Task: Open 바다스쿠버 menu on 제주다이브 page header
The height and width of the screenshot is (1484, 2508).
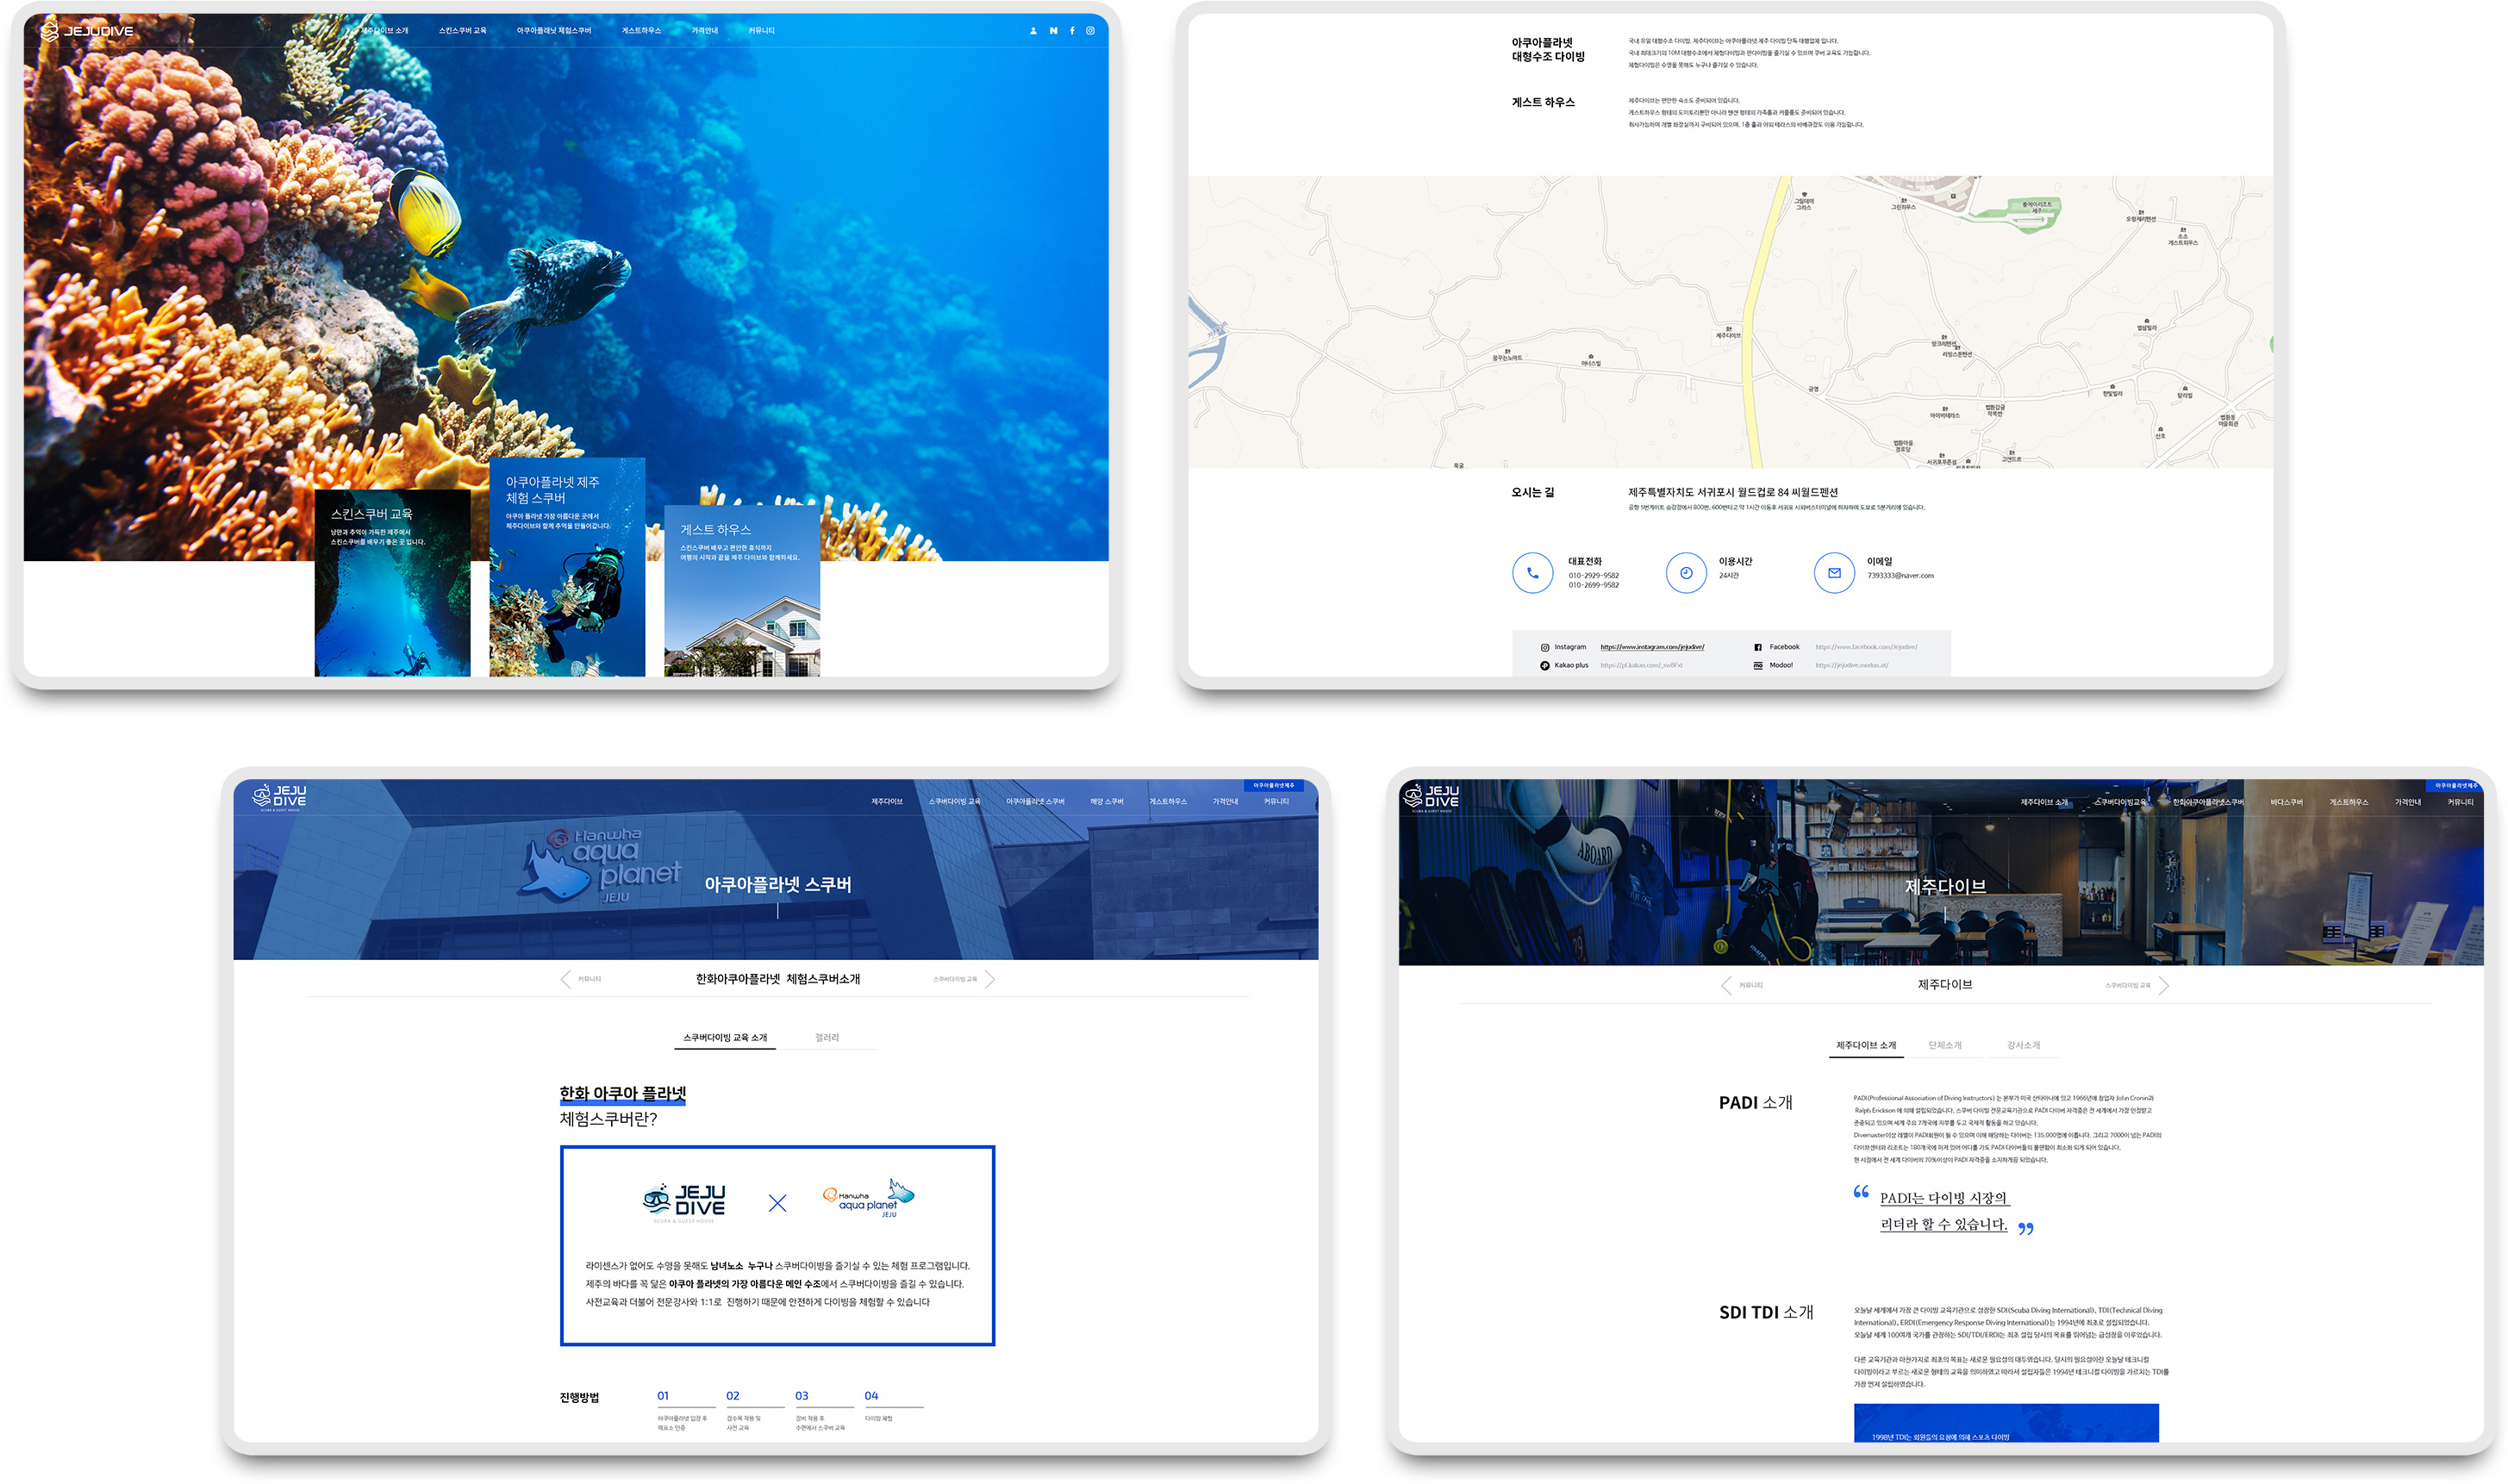Action: [2286, 803]
